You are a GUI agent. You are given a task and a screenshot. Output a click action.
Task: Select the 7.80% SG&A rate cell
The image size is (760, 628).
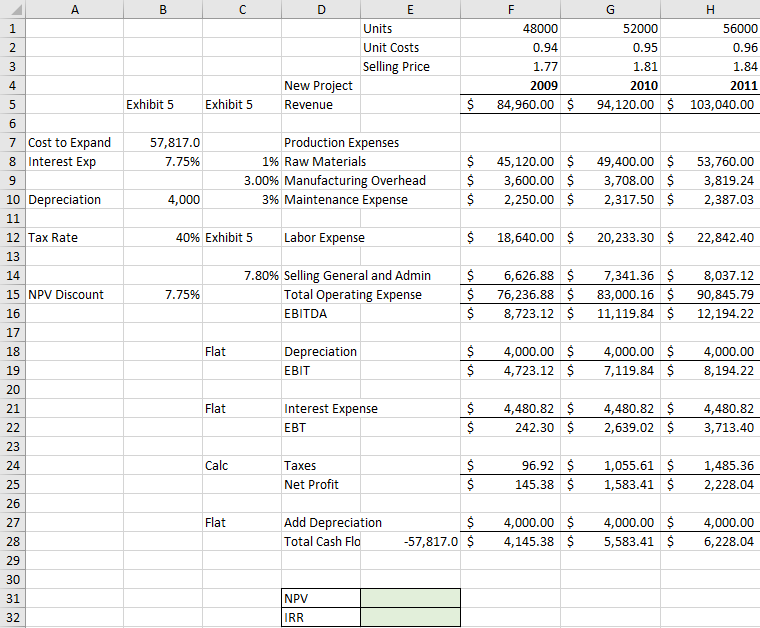point(242,276)
